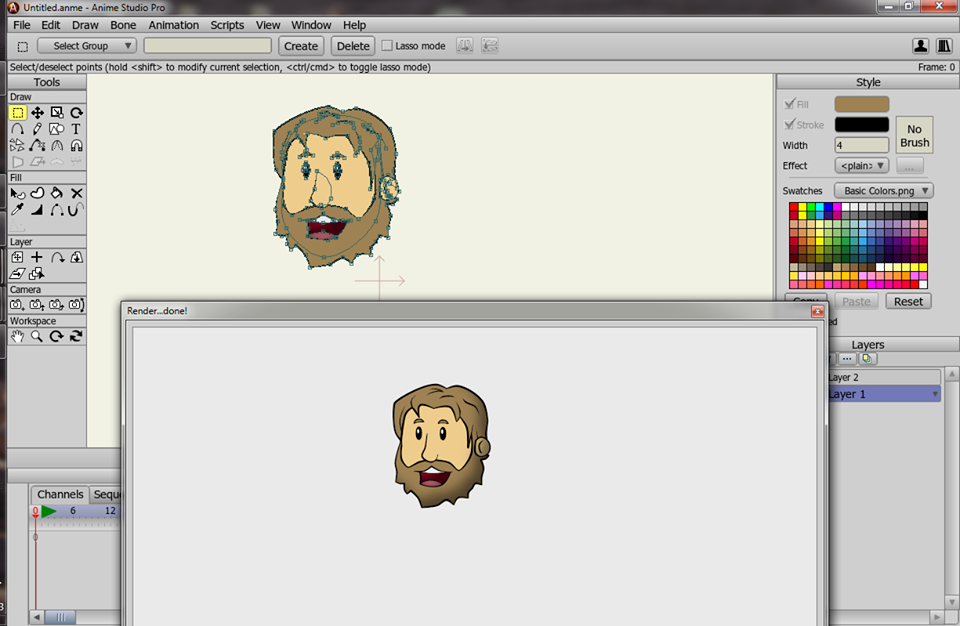Choose the Zoom Workspace magnifier tool
This screenshot has width=960, height=626.
click(37, 337)
